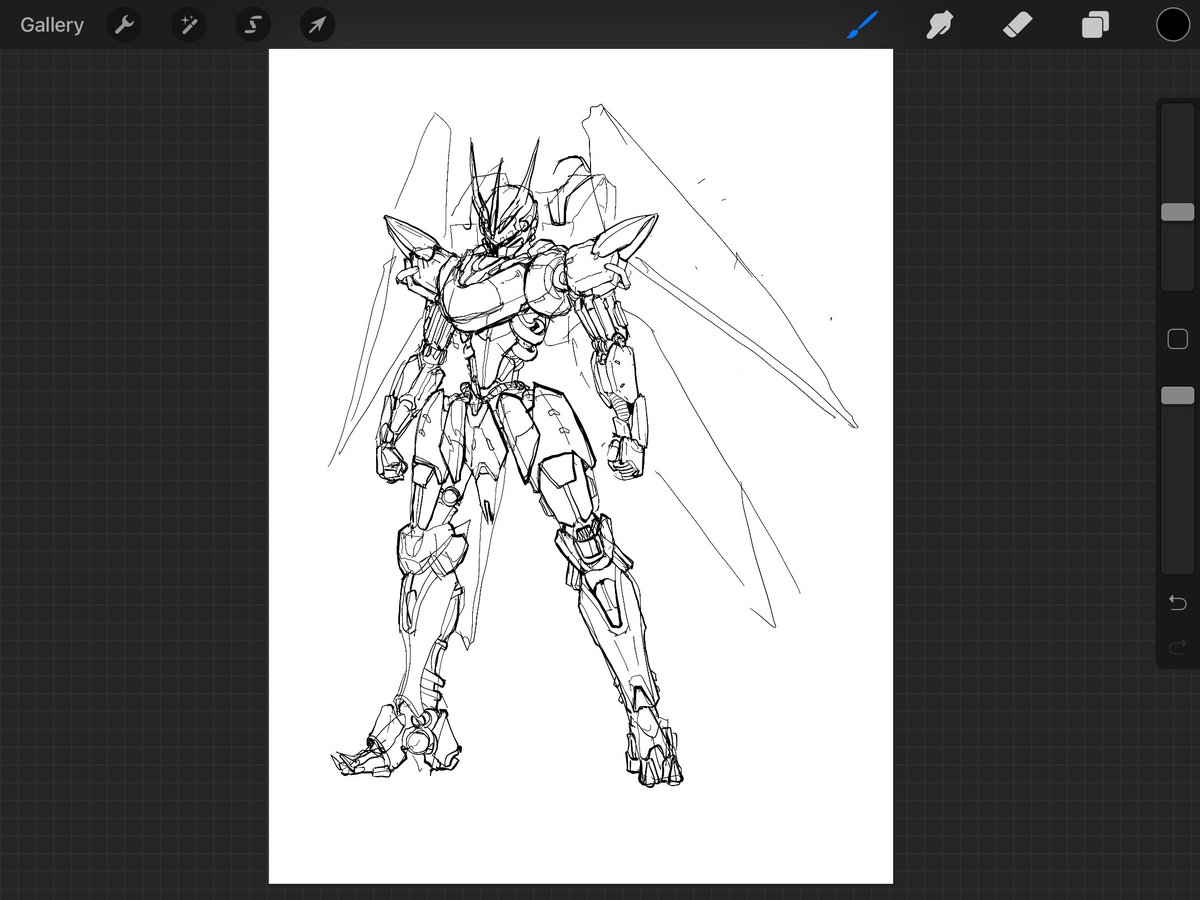
Task: Click the mecha sketch canvas
Action: (x=581, y=466)
